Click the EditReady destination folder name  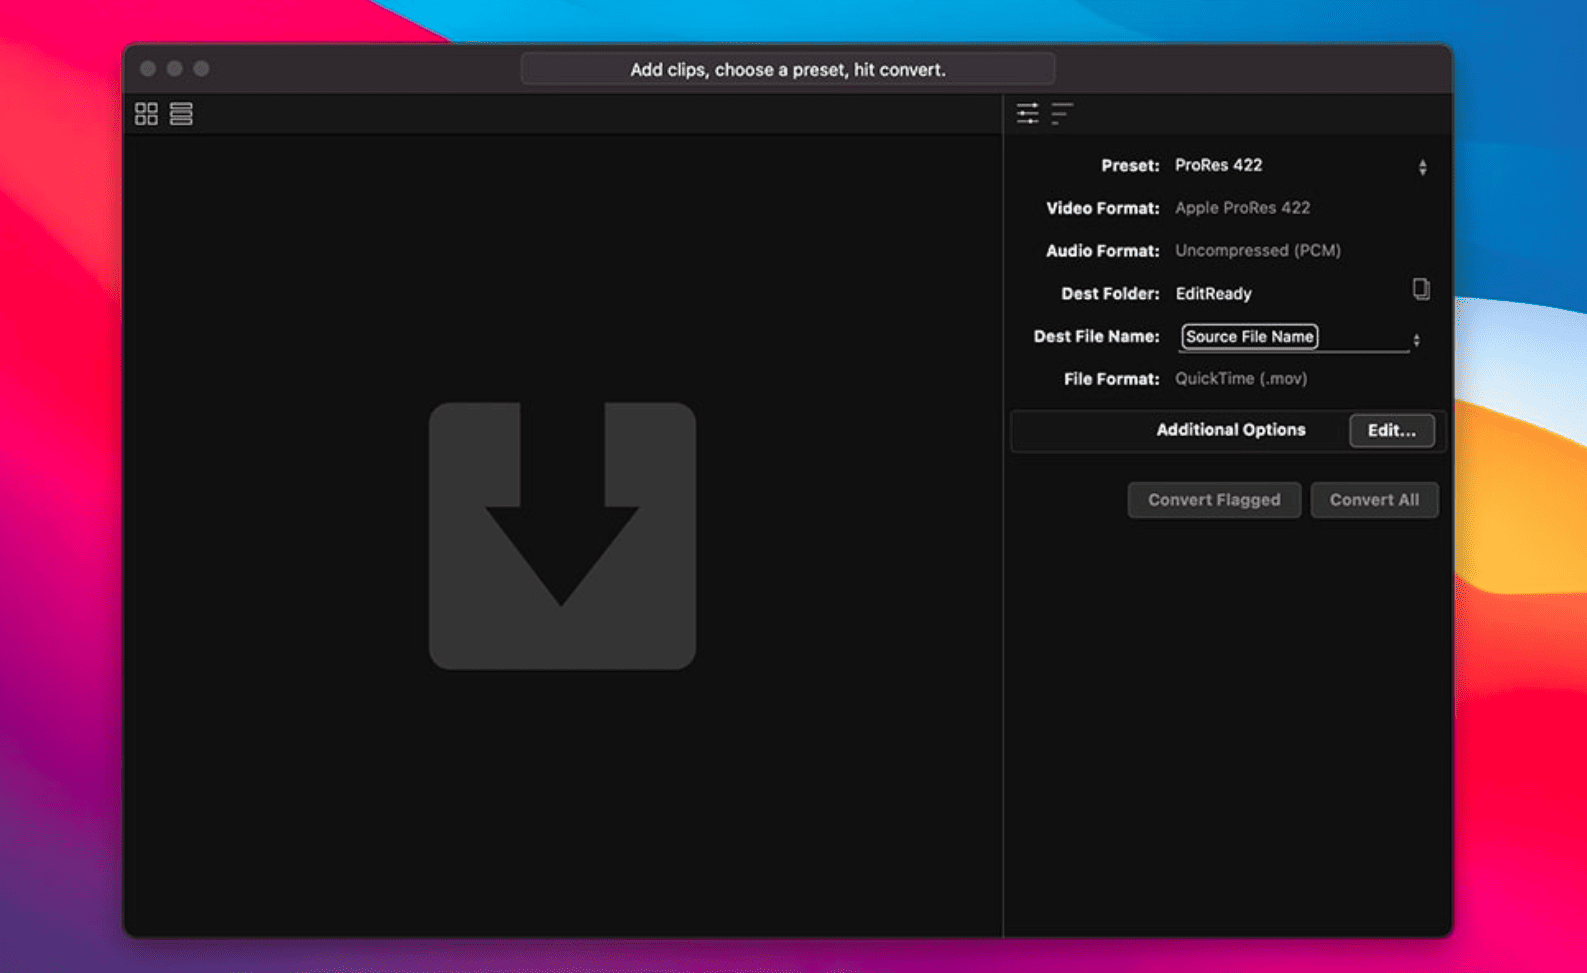pyautogui.click(x=1213, y=294)
